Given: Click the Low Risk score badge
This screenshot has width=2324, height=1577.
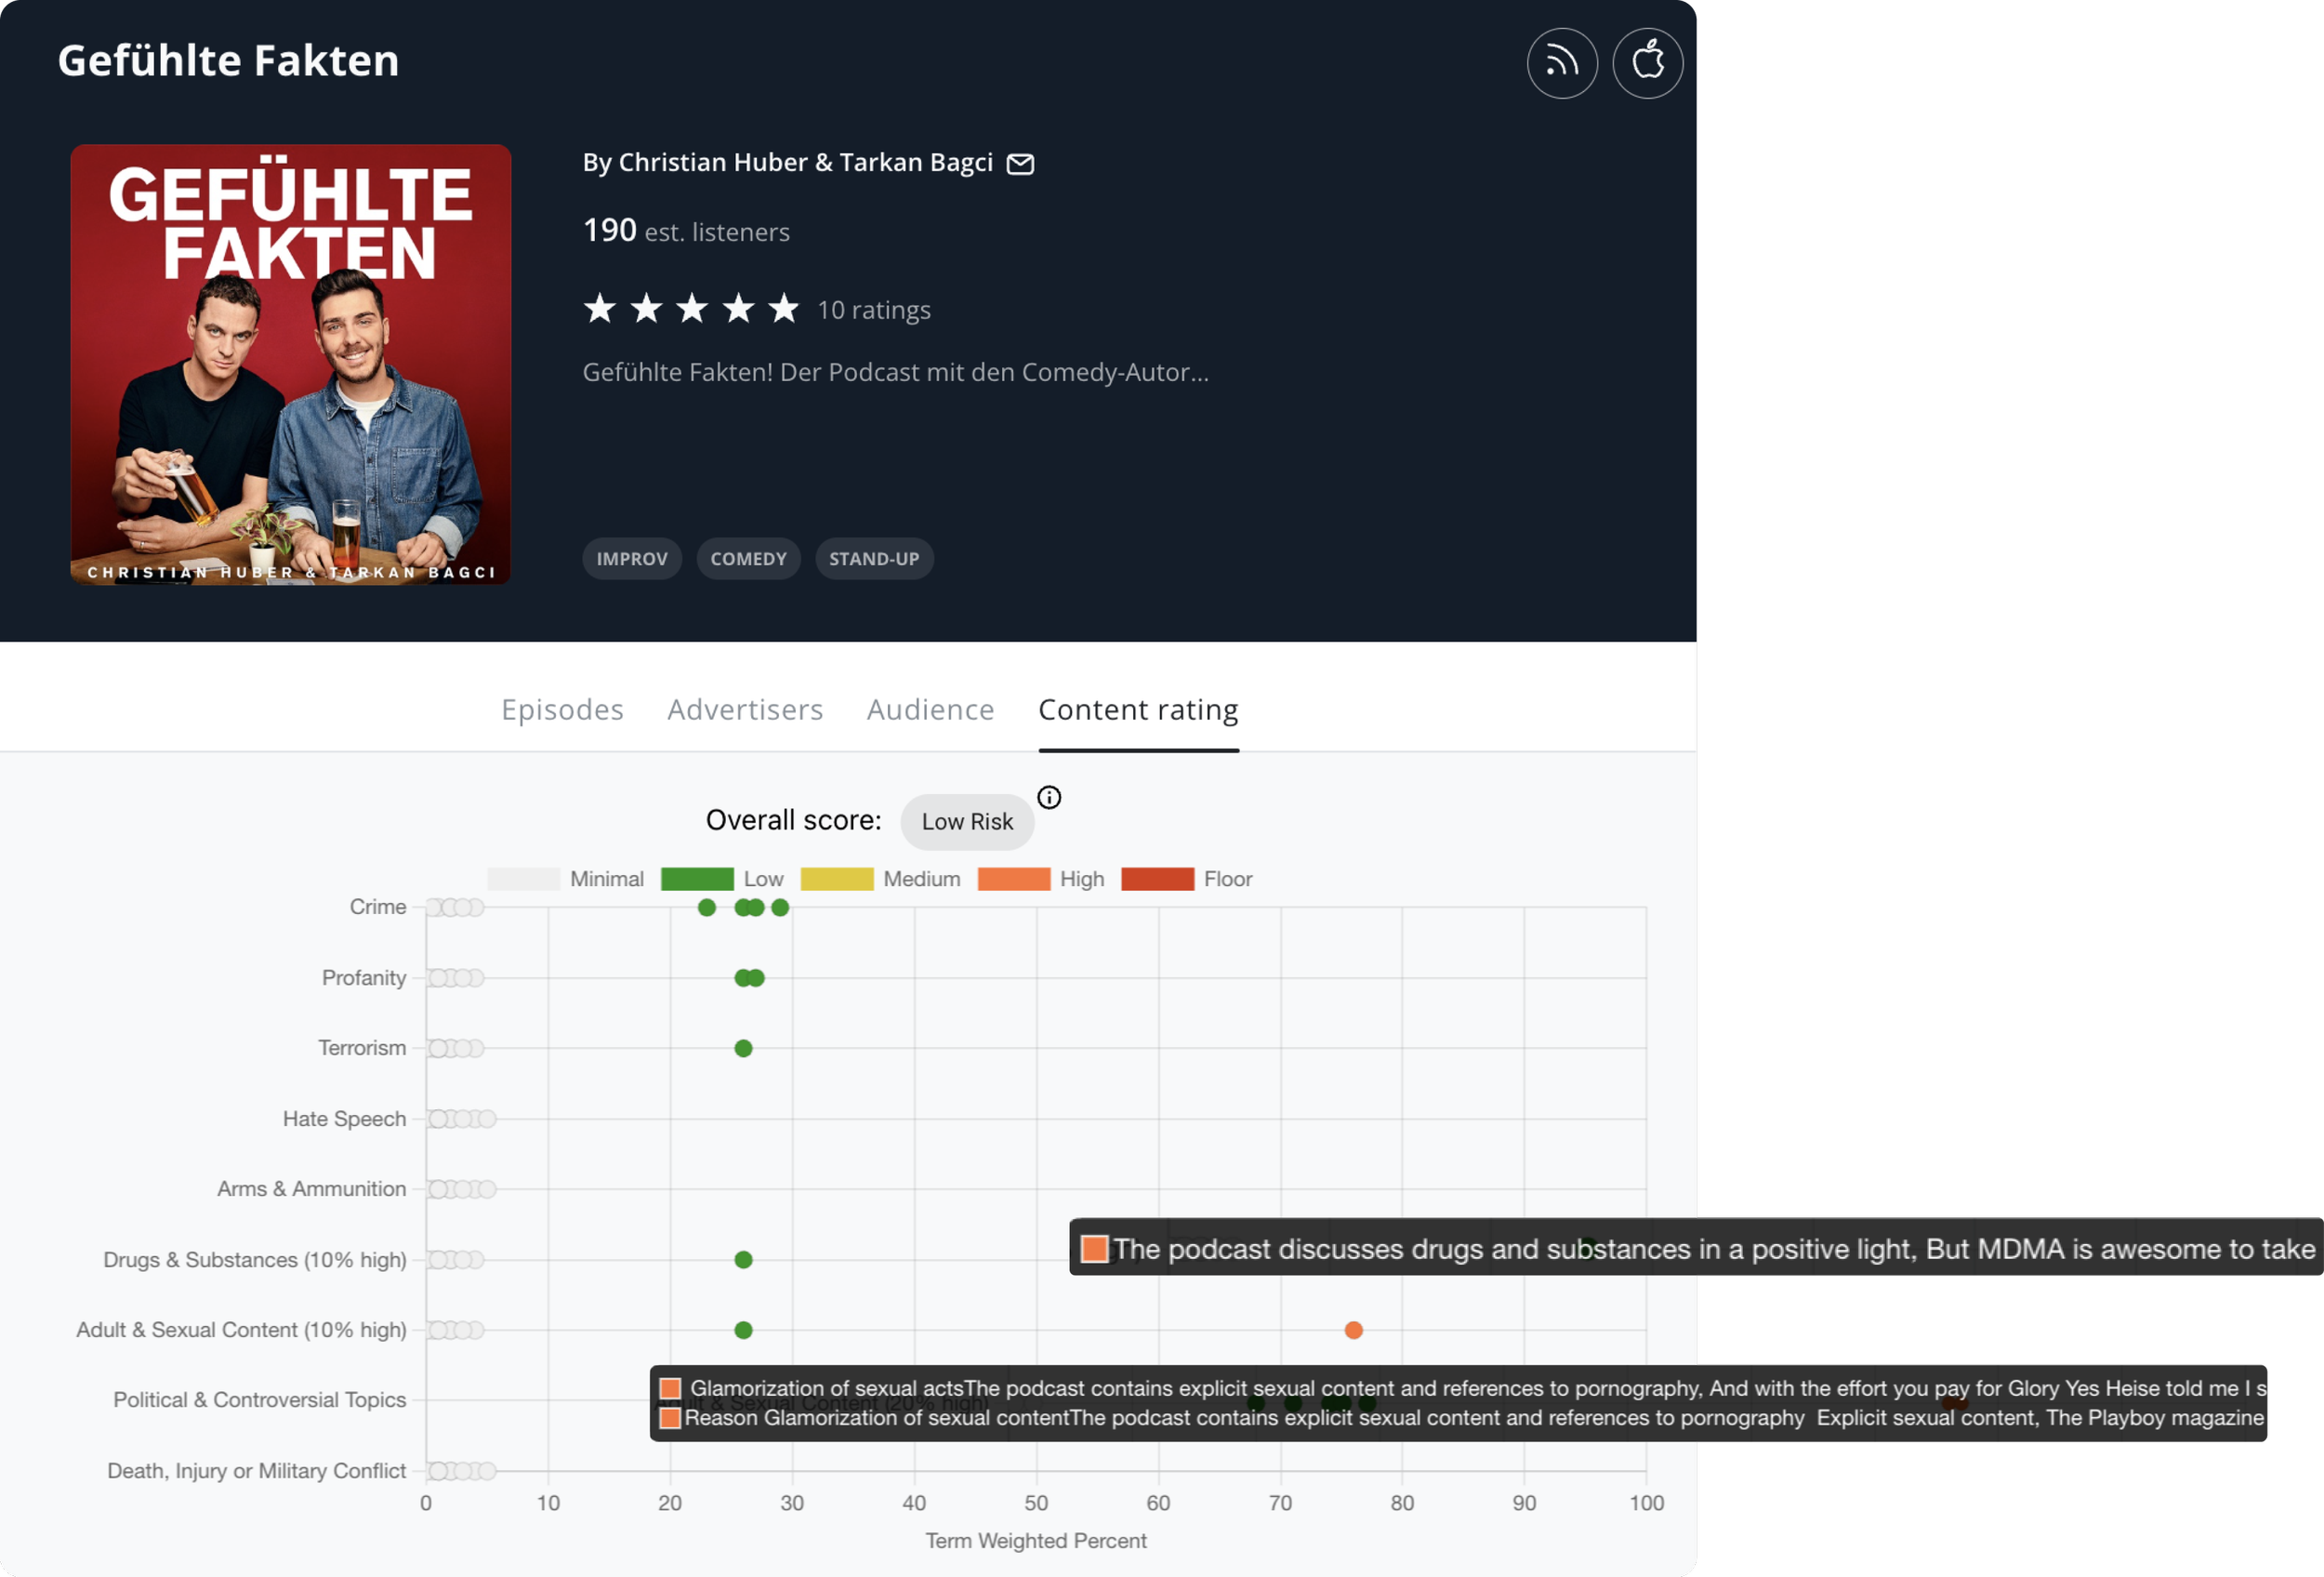Looking at the screenshot, I should coord(966,822).
